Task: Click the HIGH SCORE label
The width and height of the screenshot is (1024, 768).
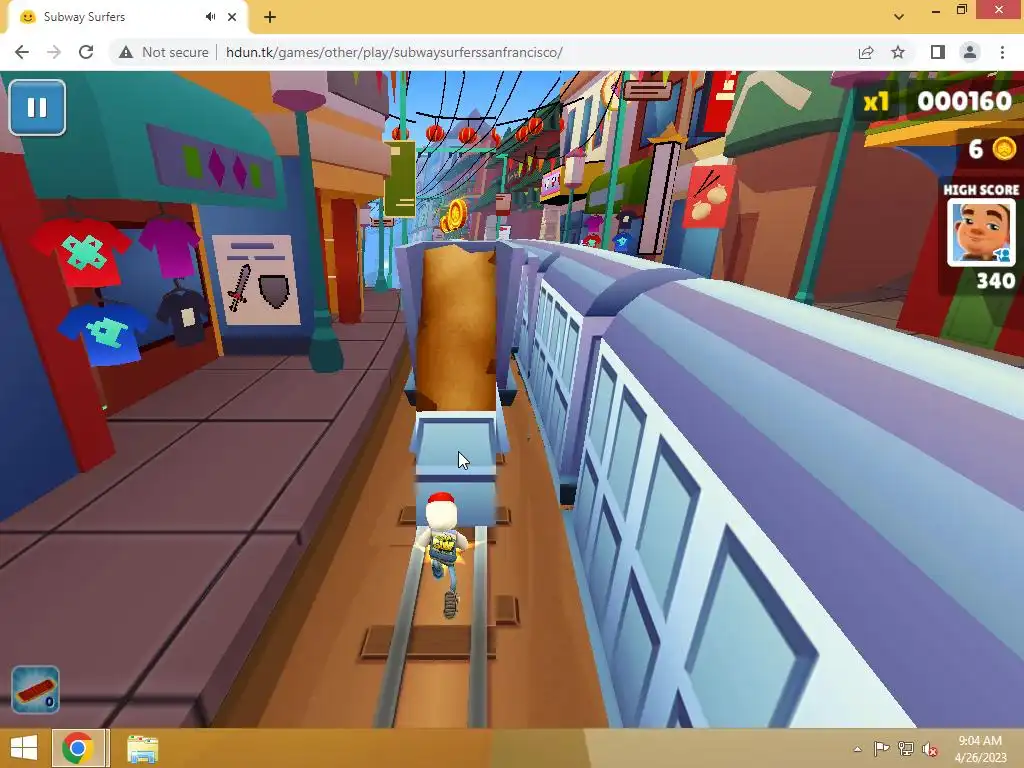Action: (x=981, y=190)
